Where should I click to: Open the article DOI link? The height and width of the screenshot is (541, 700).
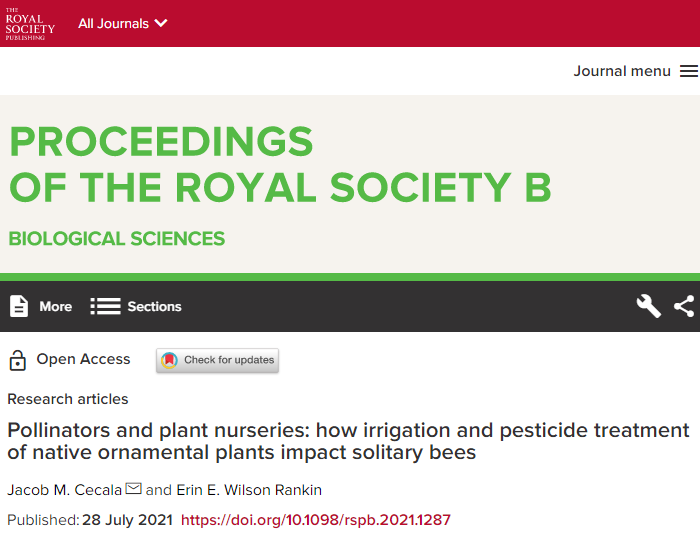click(315, 520)
